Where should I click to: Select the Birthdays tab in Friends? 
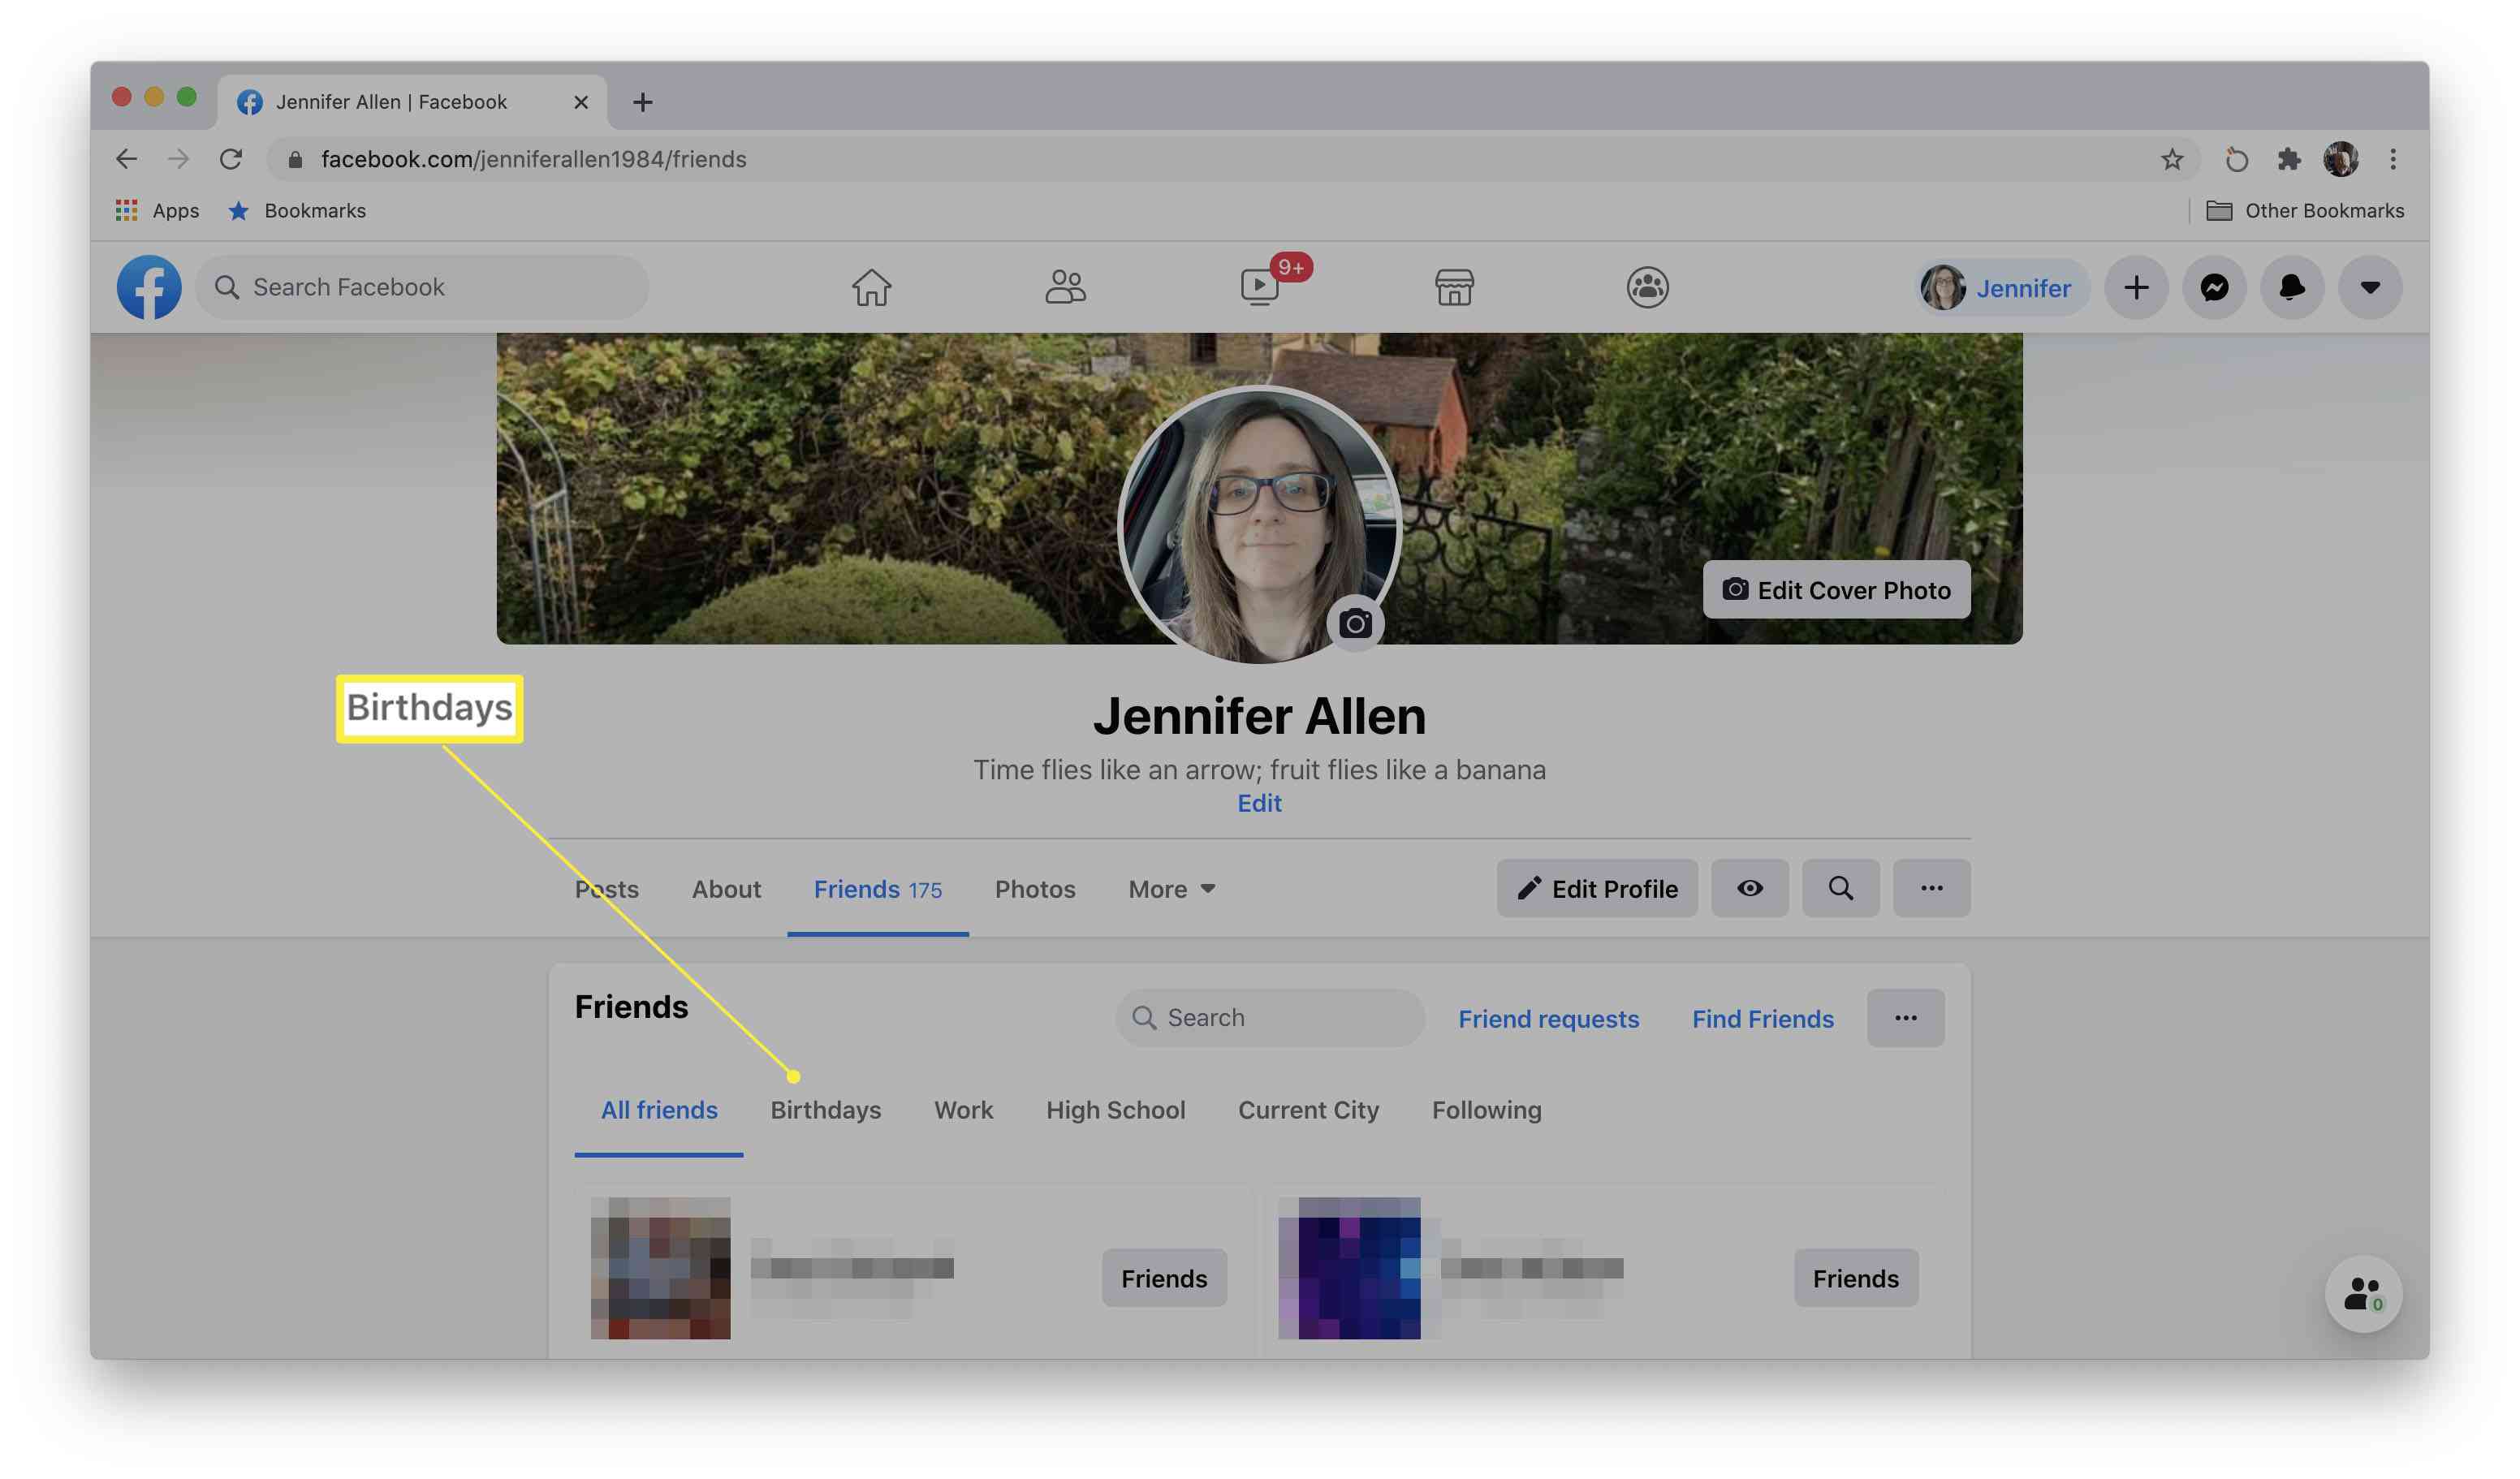[x=824, y=1109]
